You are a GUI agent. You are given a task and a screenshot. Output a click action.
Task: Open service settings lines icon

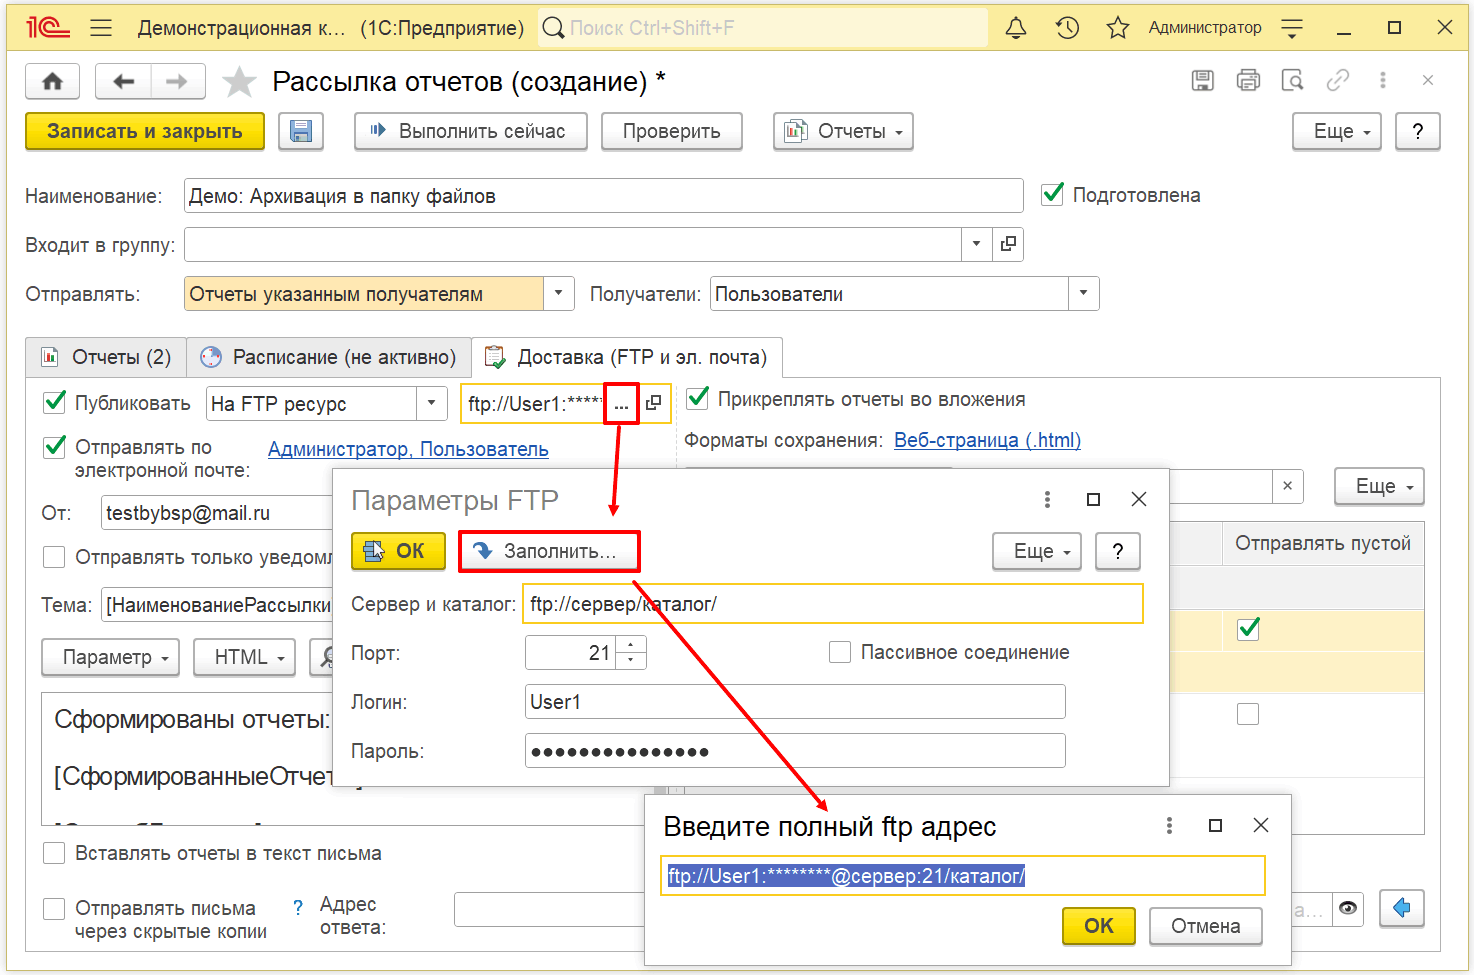tap(1292, 28)
